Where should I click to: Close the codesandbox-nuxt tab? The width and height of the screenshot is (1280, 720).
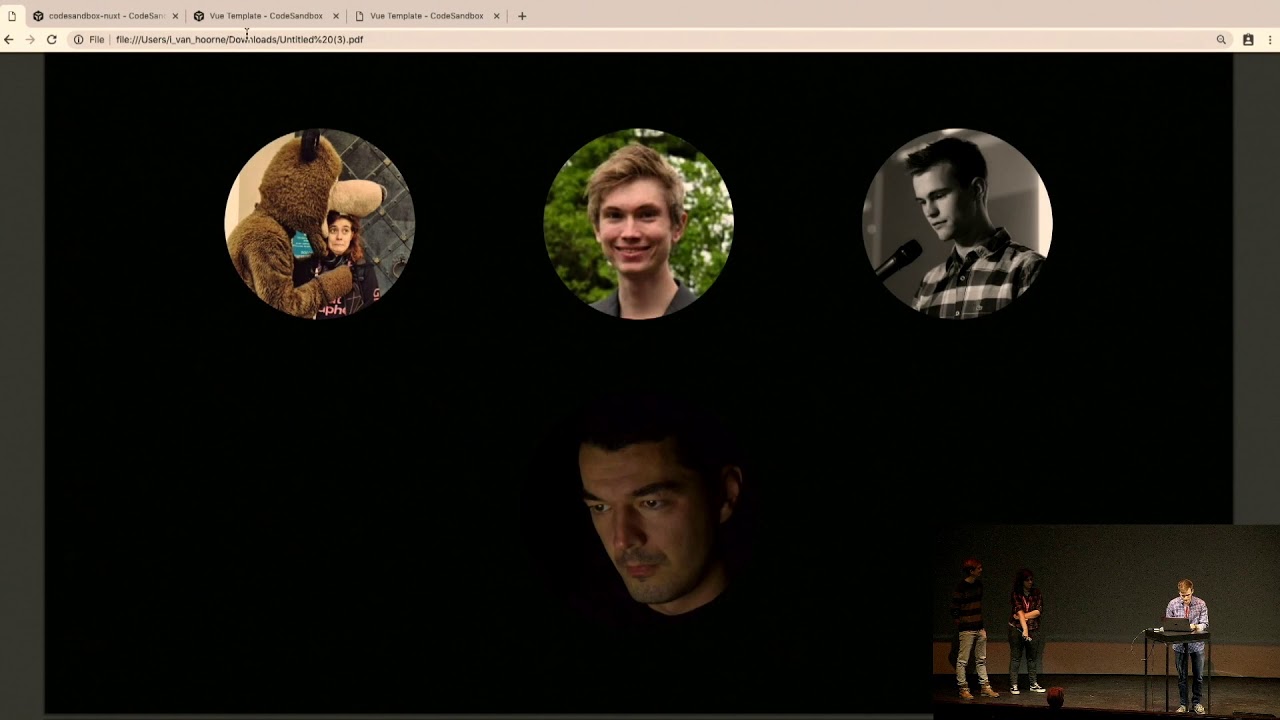click(175, 16)
